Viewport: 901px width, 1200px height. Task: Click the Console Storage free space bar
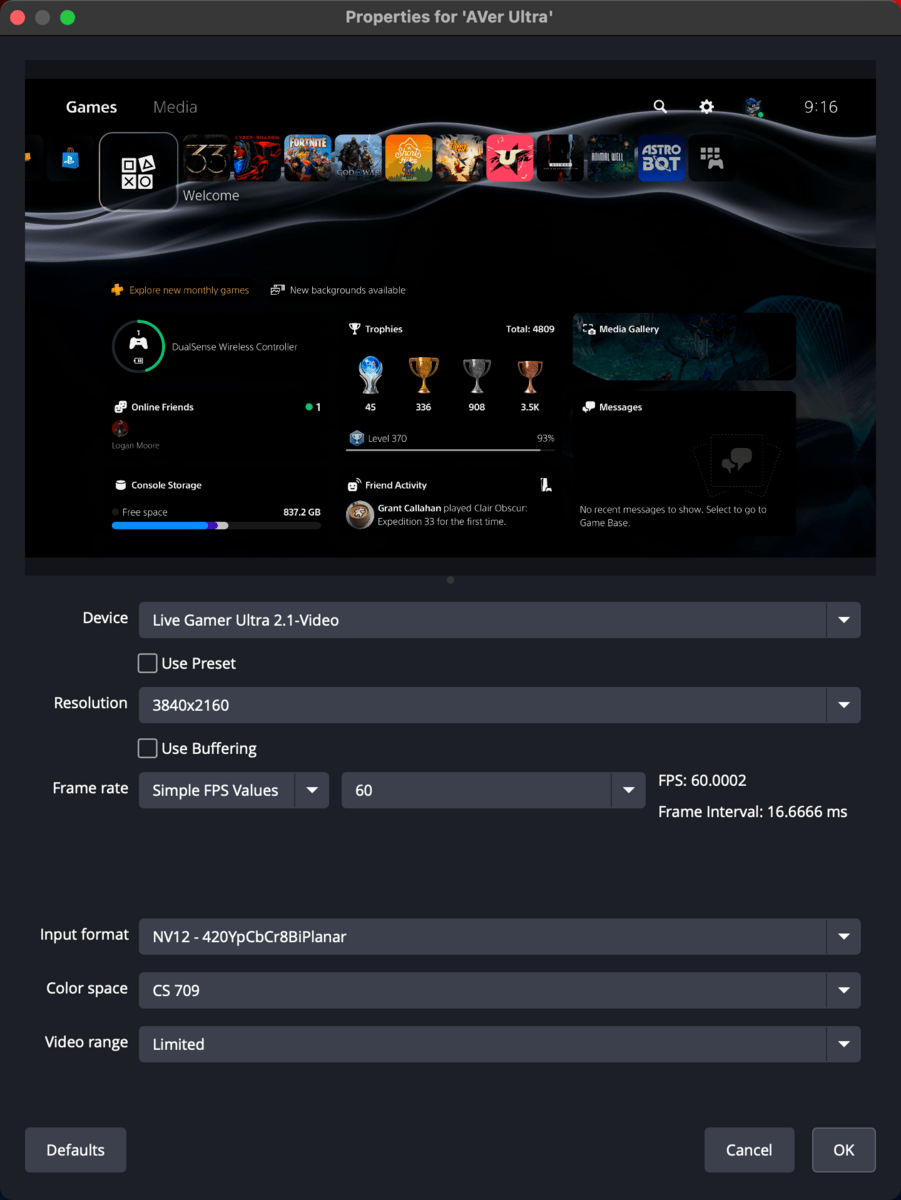216,525
